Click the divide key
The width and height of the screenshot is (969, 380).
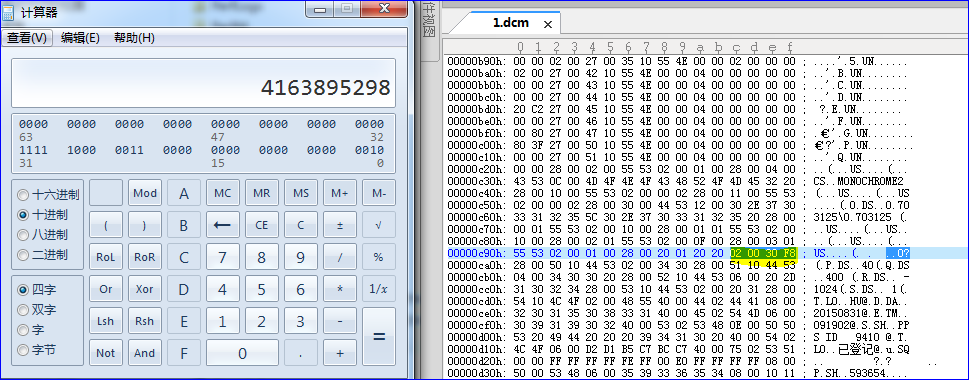pos(340,256)
